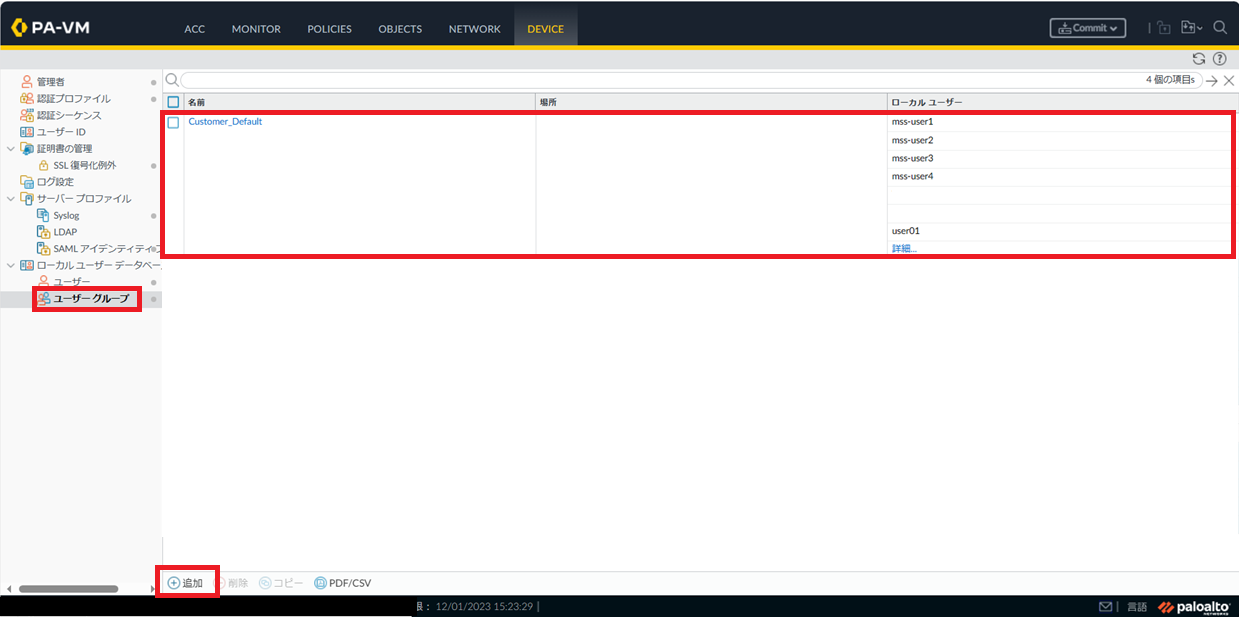Select the Syslog server profile
Image resolution: width=1239 pixels, height=617 pixels.
(x=66, y=215)
